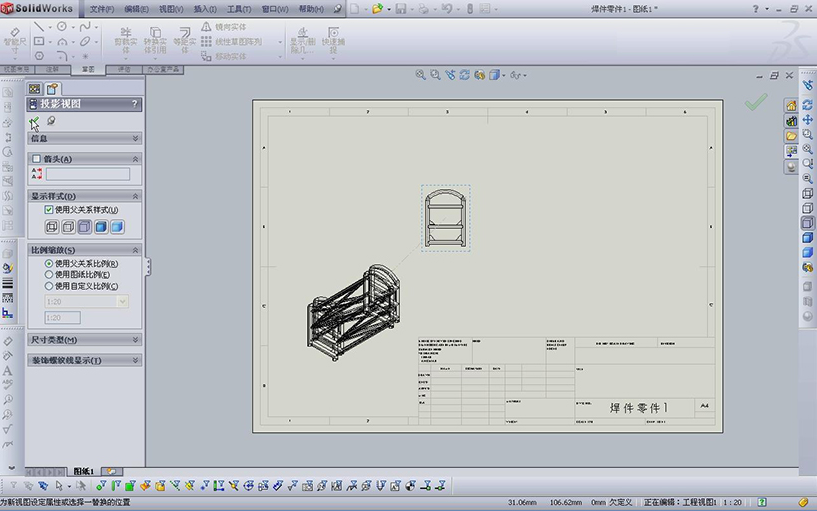The image size is (817, 511).
Task: Click the Zoom to Fit icon above drawing
Action: pos(420,75)
